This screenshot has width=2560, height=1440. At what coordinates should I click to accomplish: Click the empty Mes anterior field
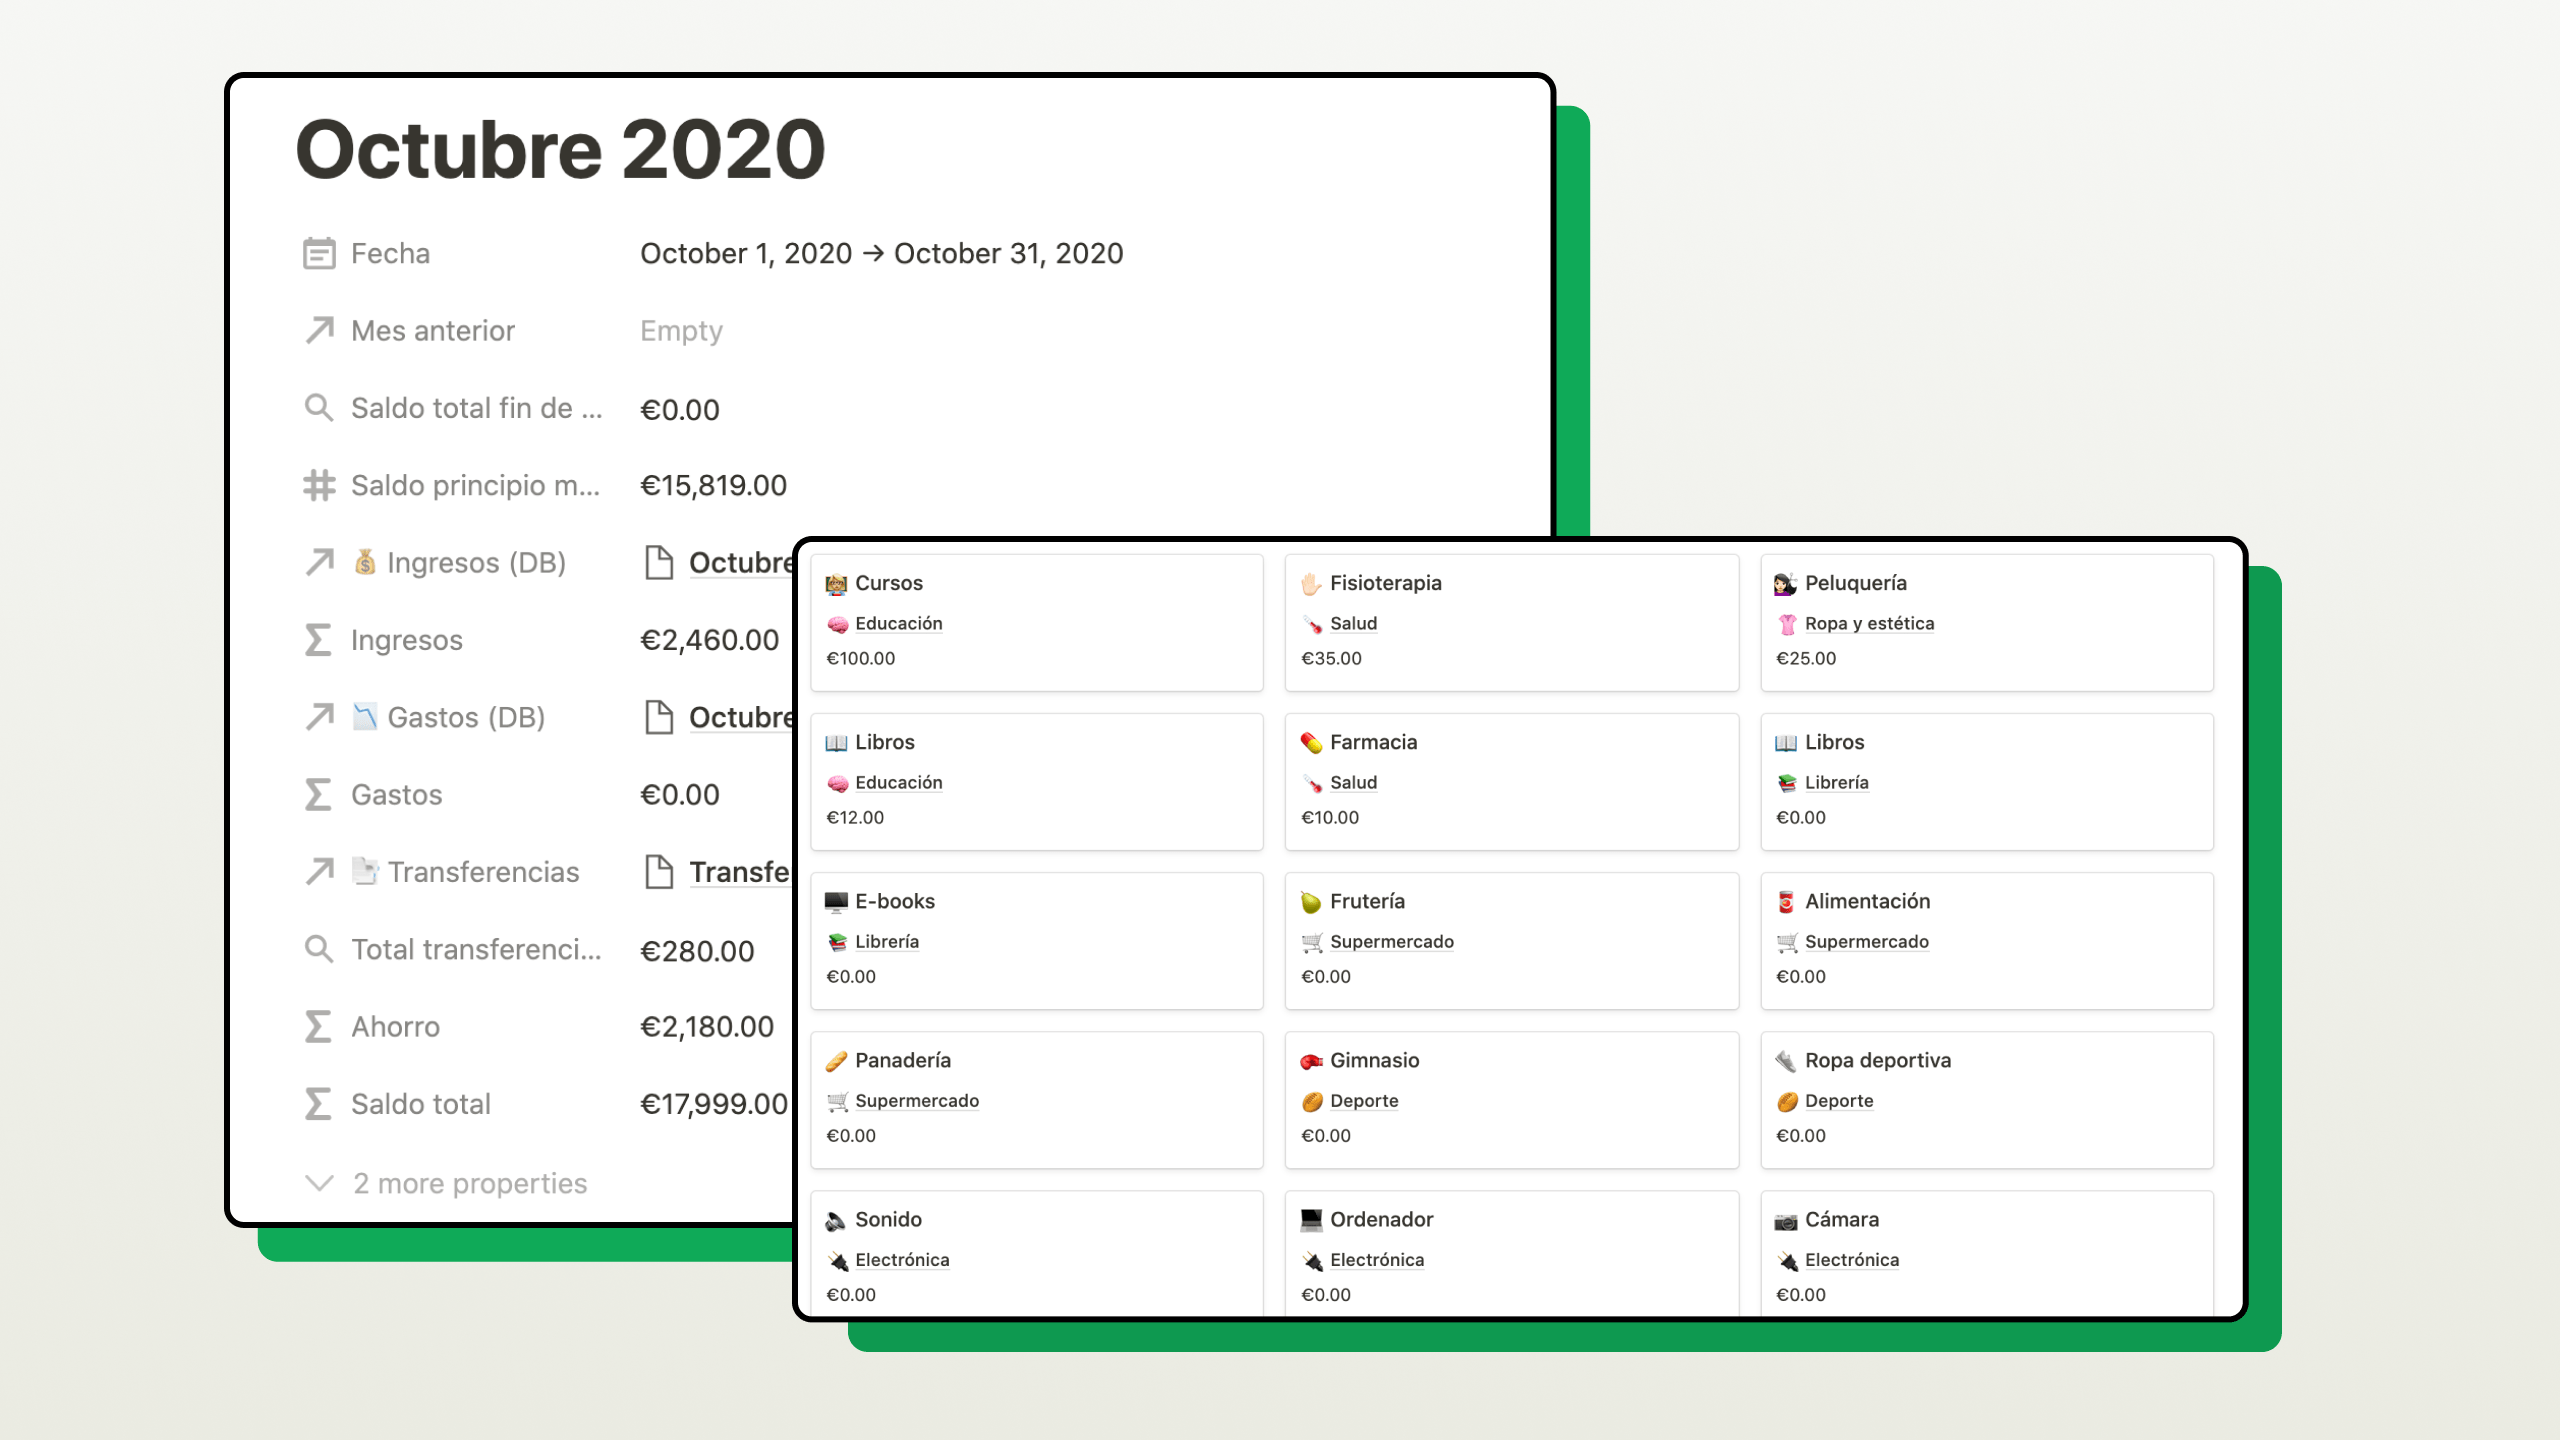(681, 330)
